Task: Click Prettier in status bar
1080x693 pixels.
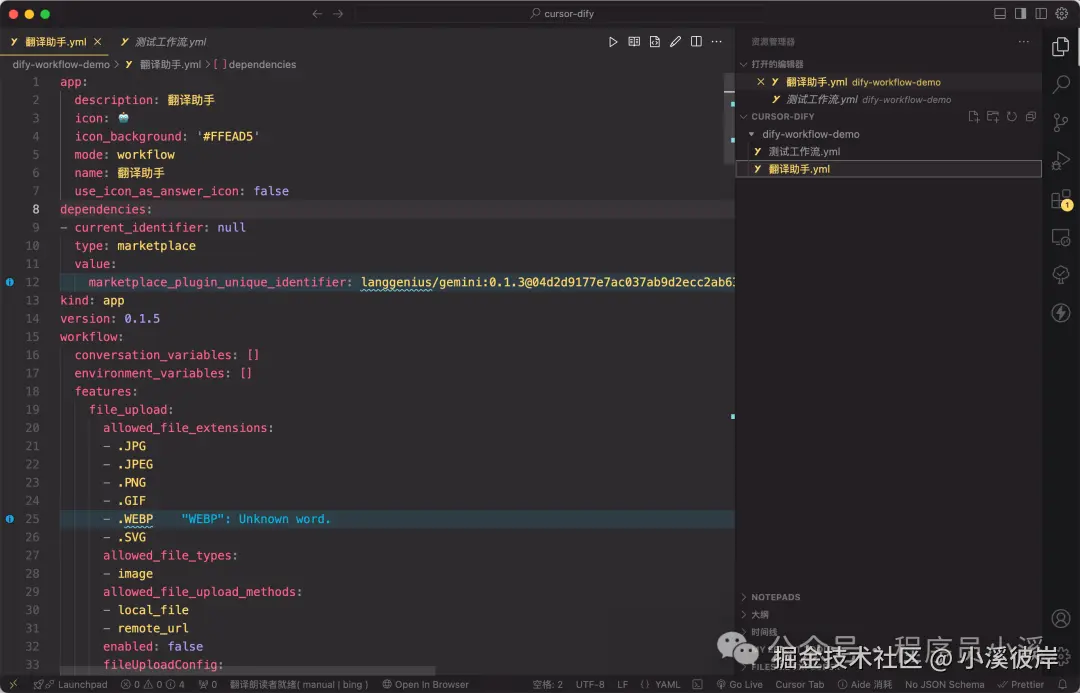Action: point(1021,684)
